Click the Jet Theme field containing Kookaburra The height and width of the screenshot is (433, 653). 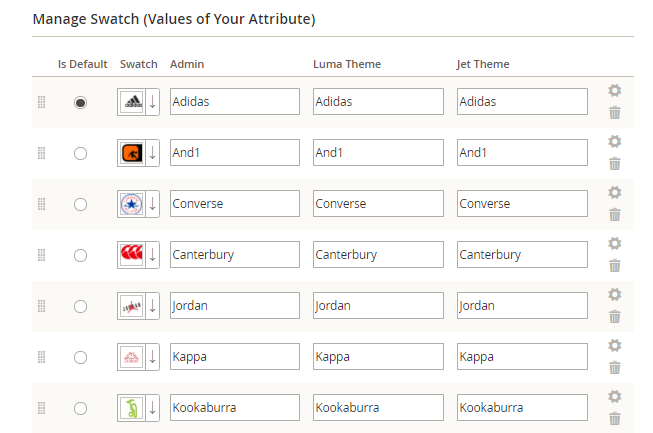(522, 408)
